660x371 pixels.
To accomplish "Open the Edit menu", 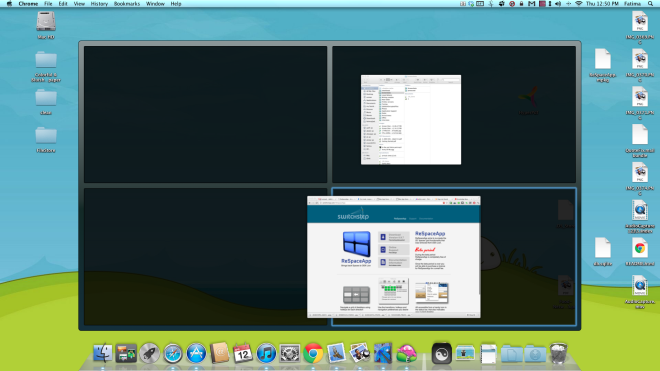I will 63,3.
